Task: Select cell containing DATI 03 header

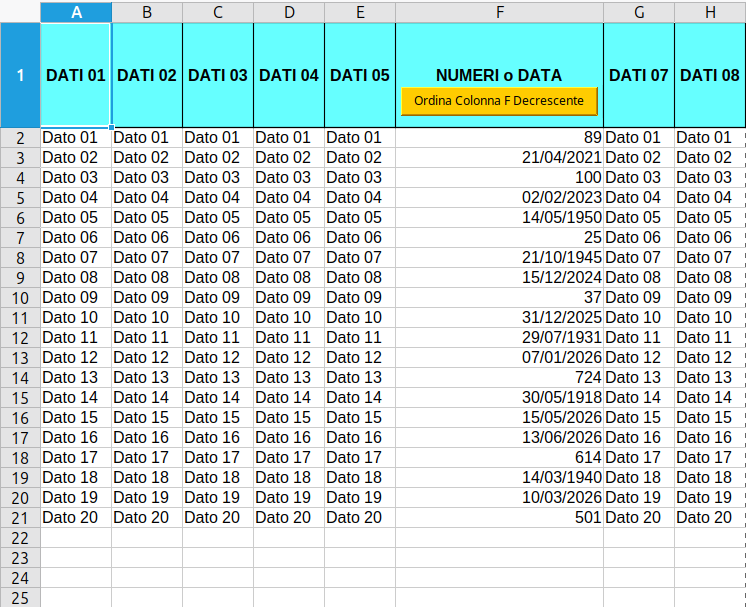Action: point(218,75)
